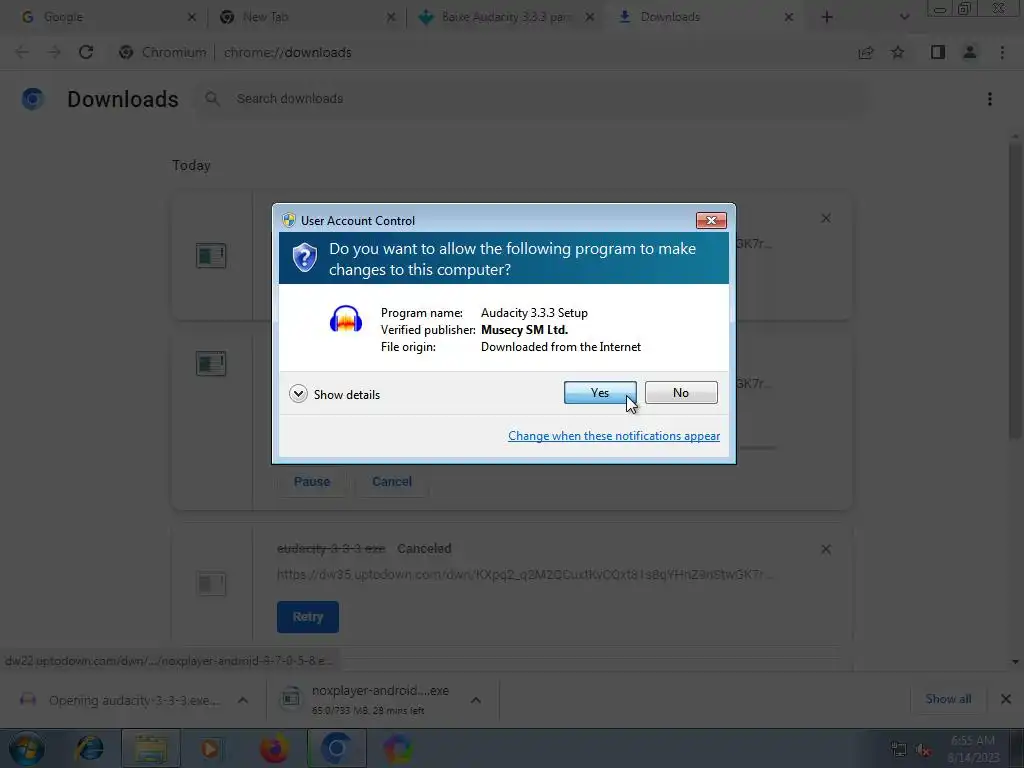This screenshot has width=1024, height=768.
Task: Retry the canceled audacity-3-3-3.exe download
Action: (308, 616)
